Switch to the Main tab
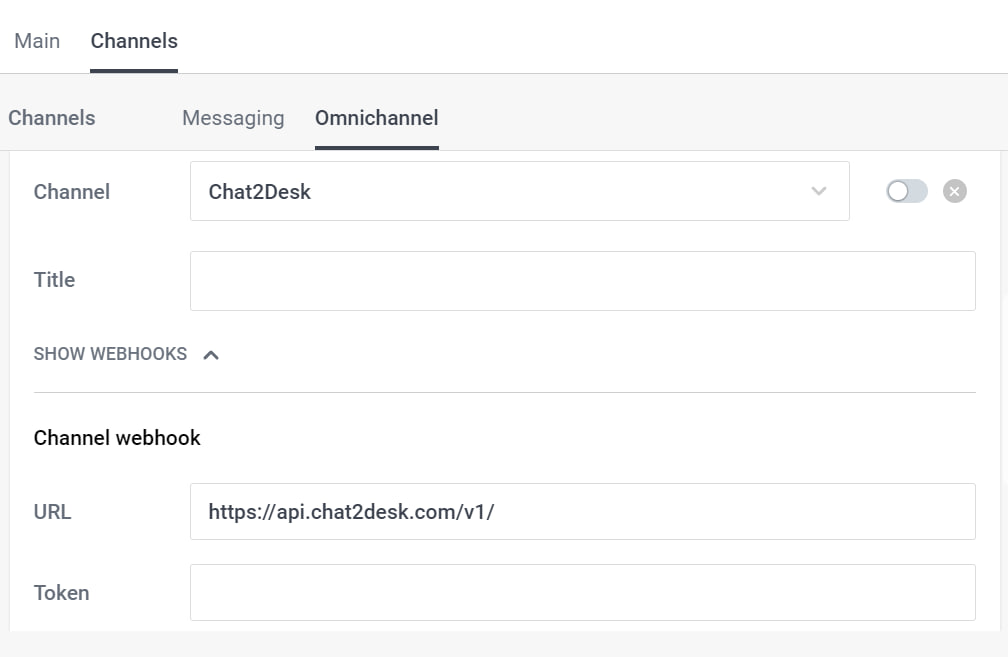Viewport: 1008px width, 657px height. tap(37, 41)
